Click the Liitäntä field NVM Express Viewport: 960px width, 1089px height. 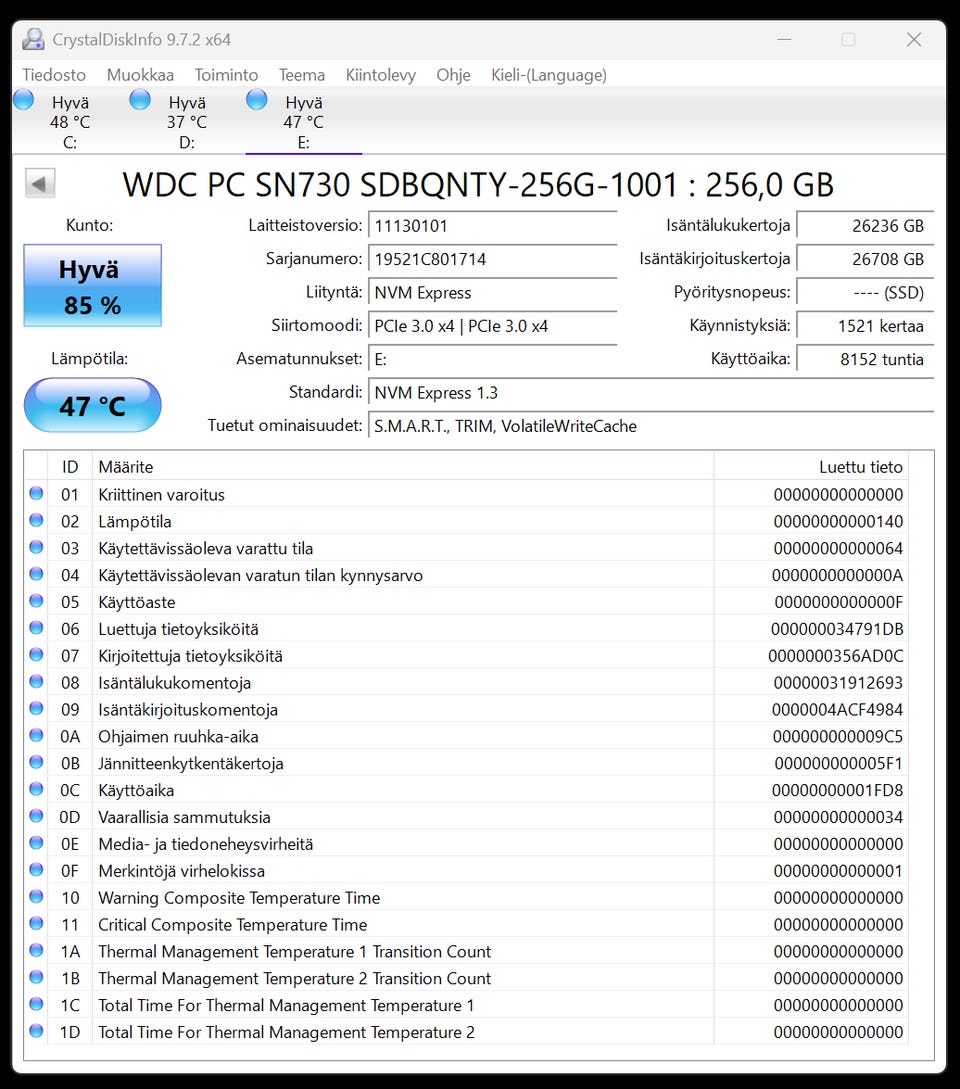(x=493, y=292)
